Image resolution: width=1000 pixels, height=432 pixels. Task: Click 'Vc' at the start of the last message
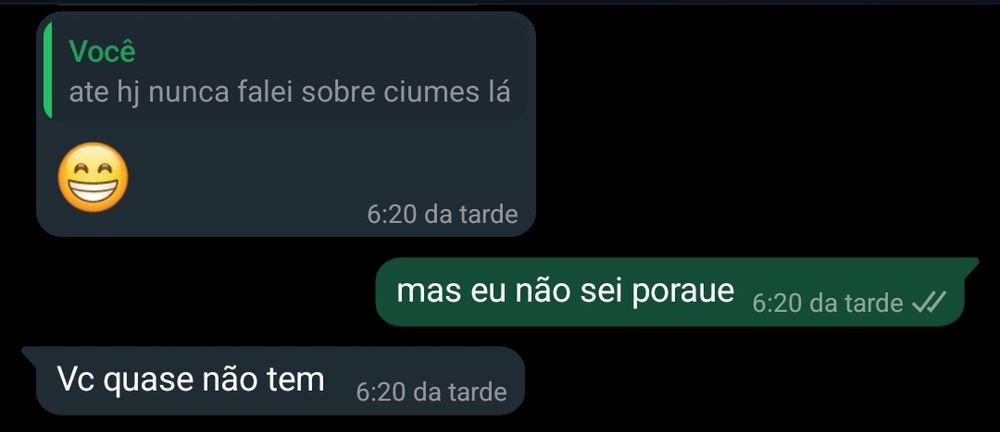77,380
